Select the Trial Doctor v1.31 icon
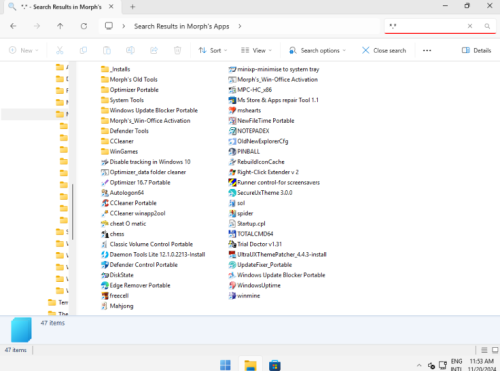This screenshot has width=500, height=371. click(232, 244)
